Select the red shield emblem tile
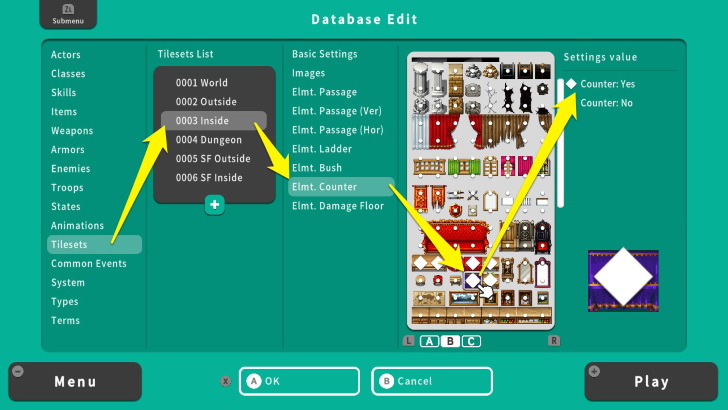The width and height of the screenshot is (728, 410). coord(456,210)
